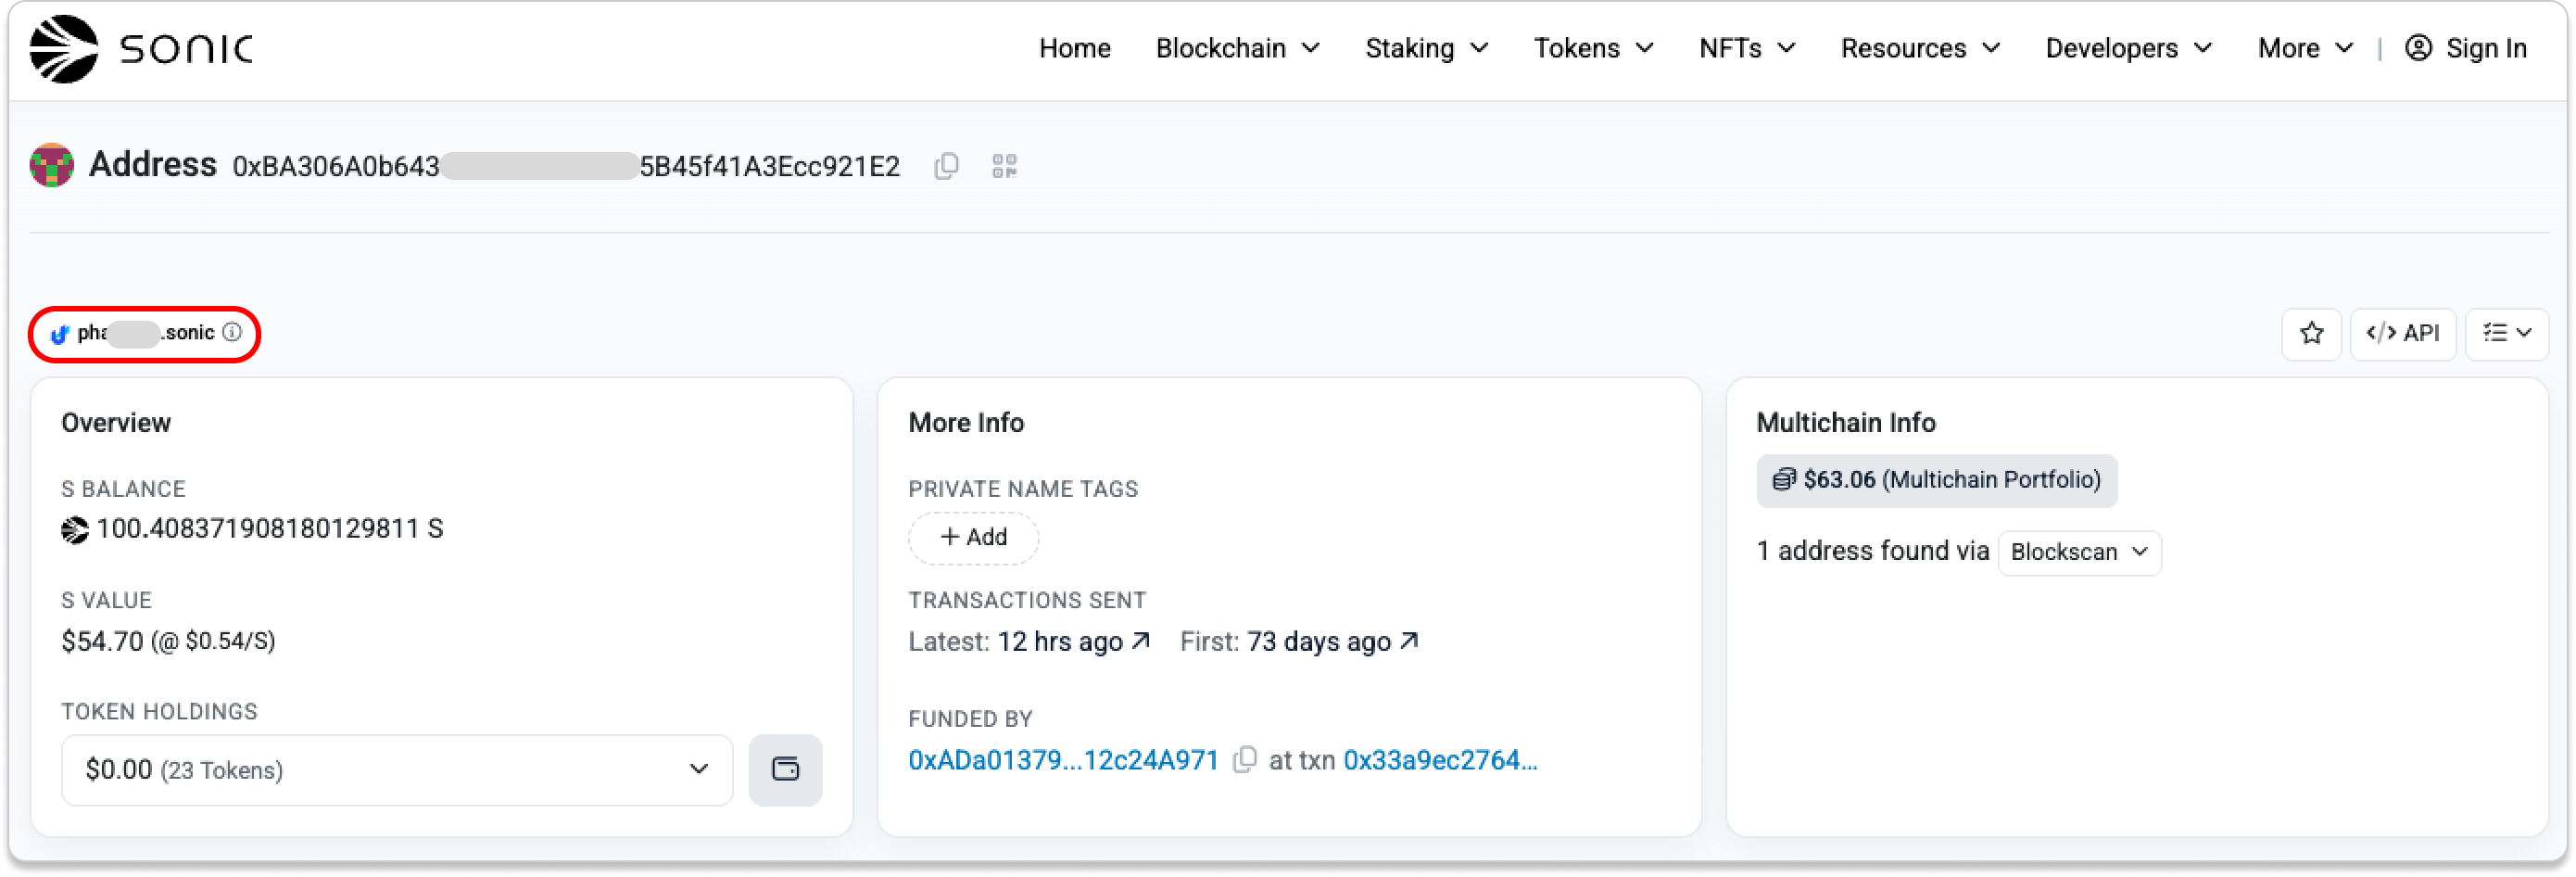Image resolution: width=2576 pixels, height=877 pixels.
Task: Expand the list options dropdown
Action: tap(2506, 333)
